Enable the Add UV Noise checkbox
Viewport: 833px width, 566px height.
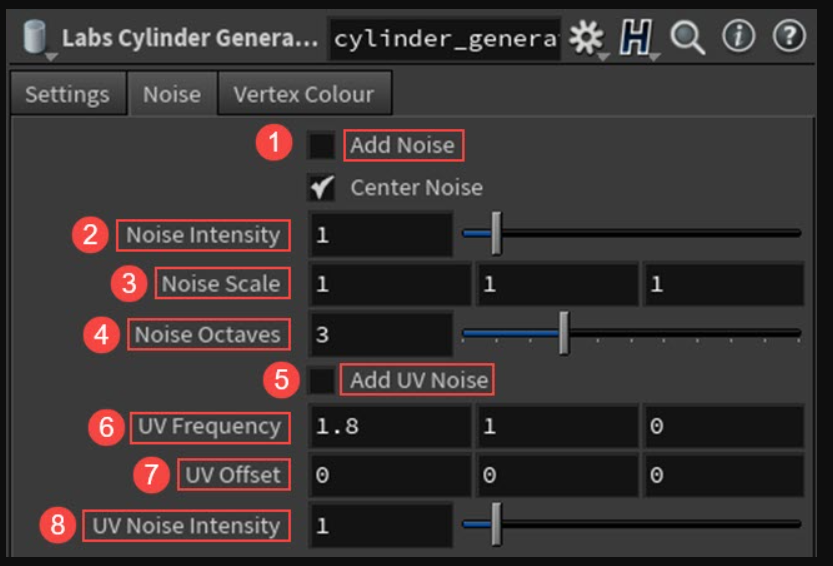[x=321, y=380]
